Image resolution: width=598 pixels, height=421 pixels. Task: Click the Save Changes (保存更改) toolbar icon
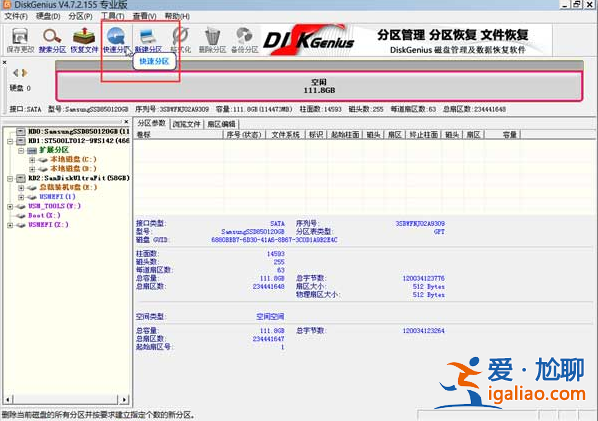(x=20, y=40)
